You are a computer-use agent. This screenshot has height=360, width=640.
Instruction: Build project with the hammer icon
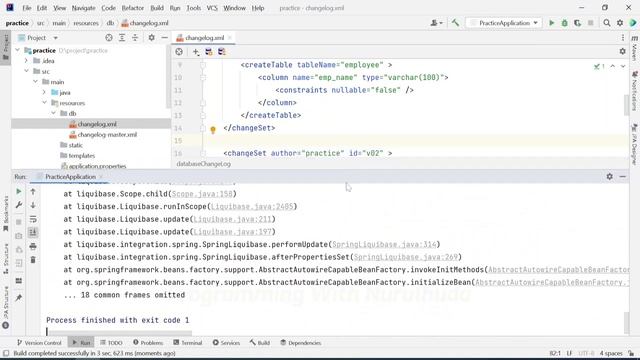455,23
